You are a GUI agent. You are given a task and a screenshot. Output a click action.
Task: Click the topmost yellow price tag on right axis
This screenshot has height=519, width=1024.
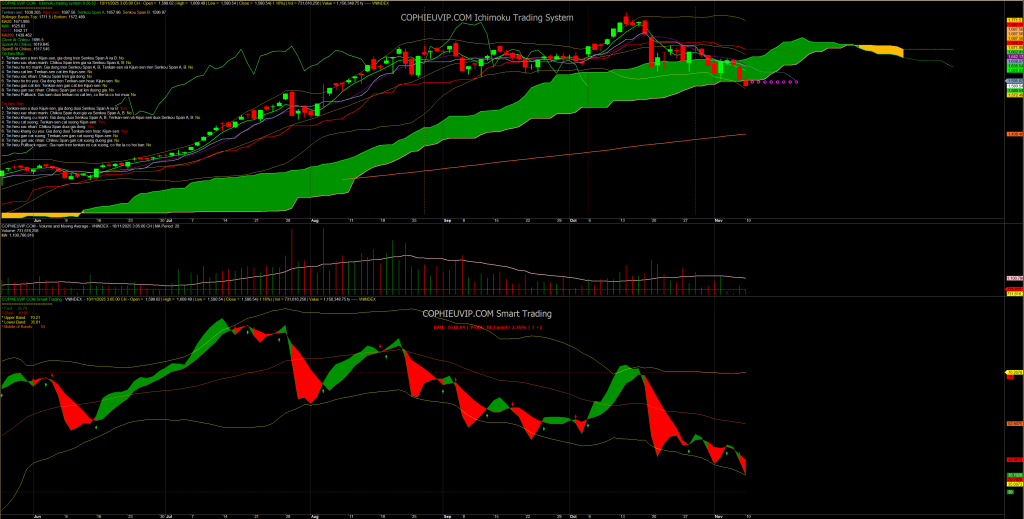(x=1013, y=21)
